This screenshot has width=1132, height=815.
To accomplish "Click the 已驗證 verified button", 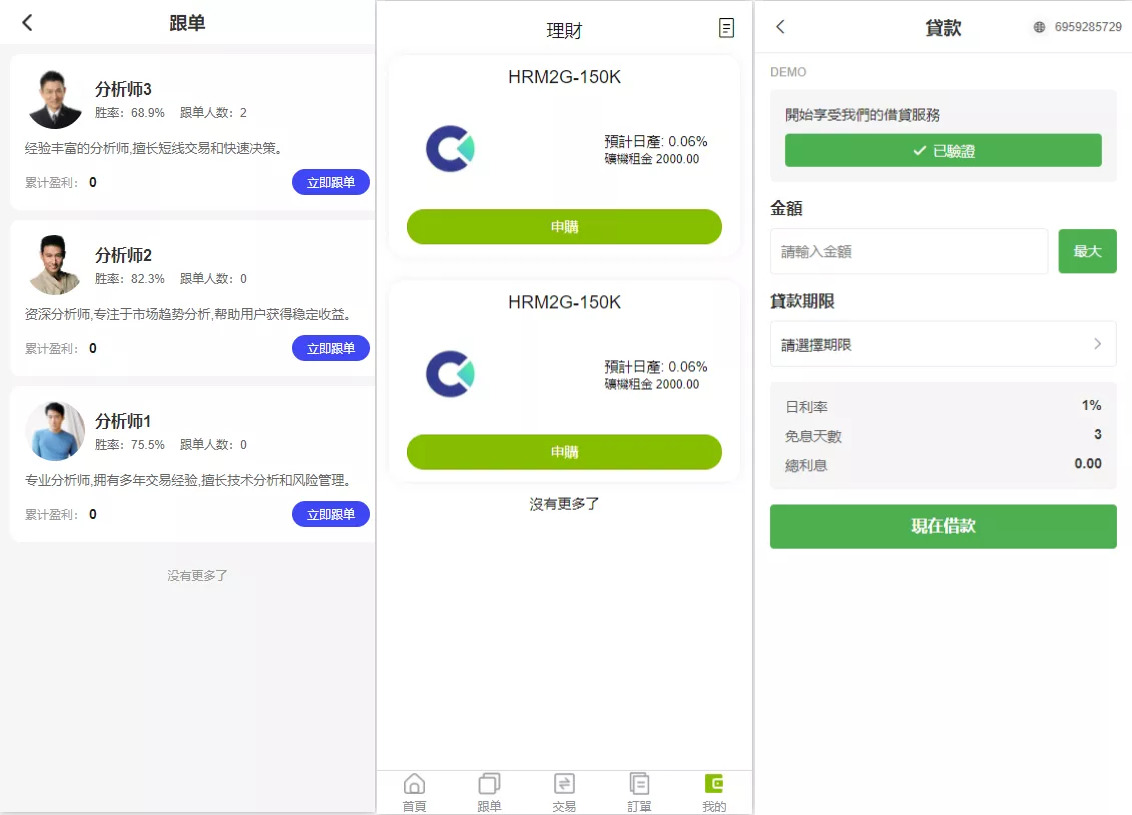I will pyautogui.click(x=942, y=150).
